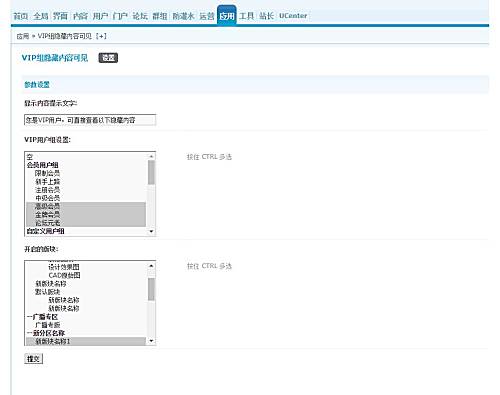This screenshot has width=500, height=395.
Task: Click the 设置 button beside the title
Action: pyautogui.click(x=108, y=58)
